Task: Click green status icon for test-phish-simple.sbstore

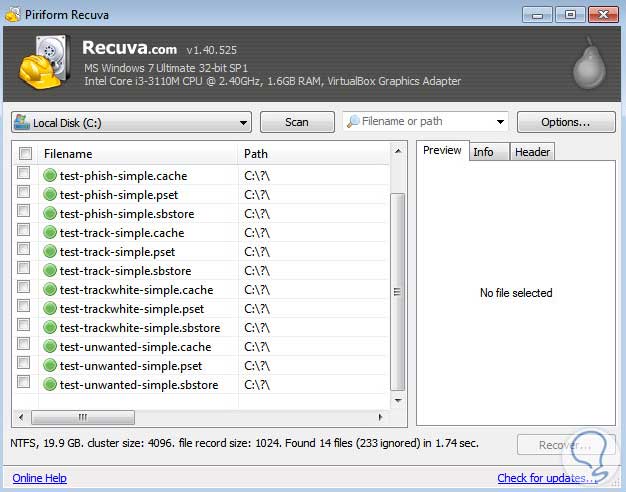Action: 50,213
